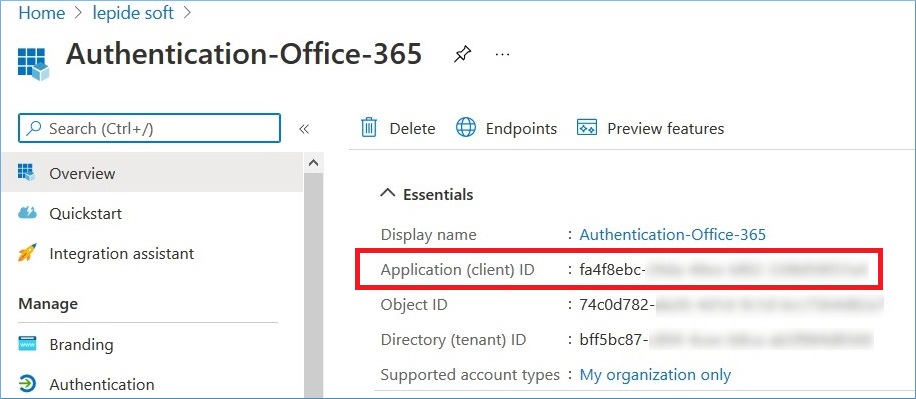Screen dimensions: 916x399
Task: Open the more options ellipsis menu
Action: coord(502,54)
